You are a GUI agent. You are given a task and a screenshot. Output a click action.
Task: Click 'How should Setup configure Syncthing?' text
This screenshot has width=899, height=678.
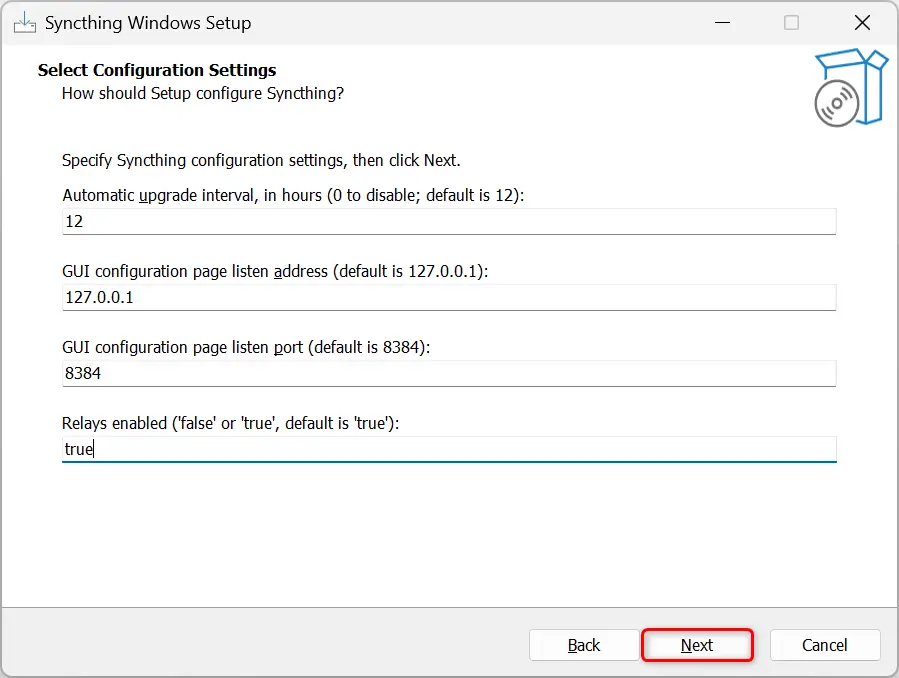pos(203,93)
